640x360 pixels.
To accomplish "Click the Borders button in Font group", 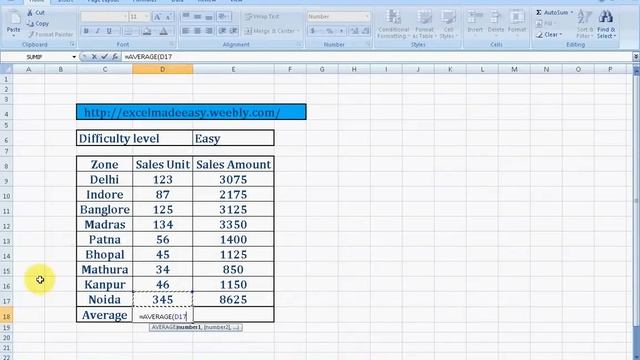I will (x=130, y=31).
